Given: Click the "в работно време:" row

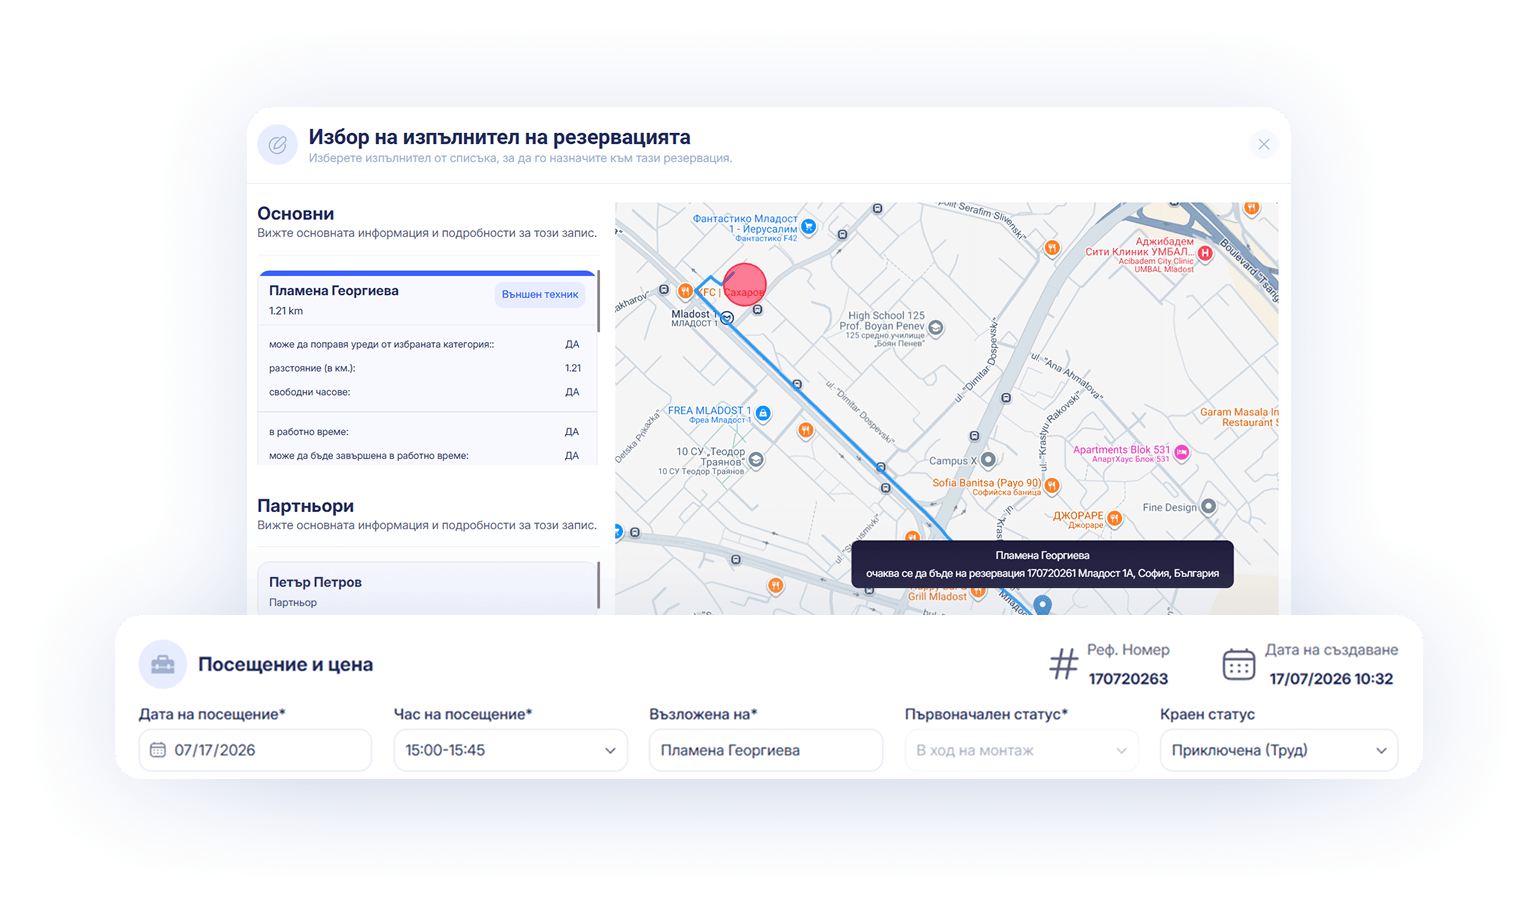Looking at the screenshot, I should [426, 432].
